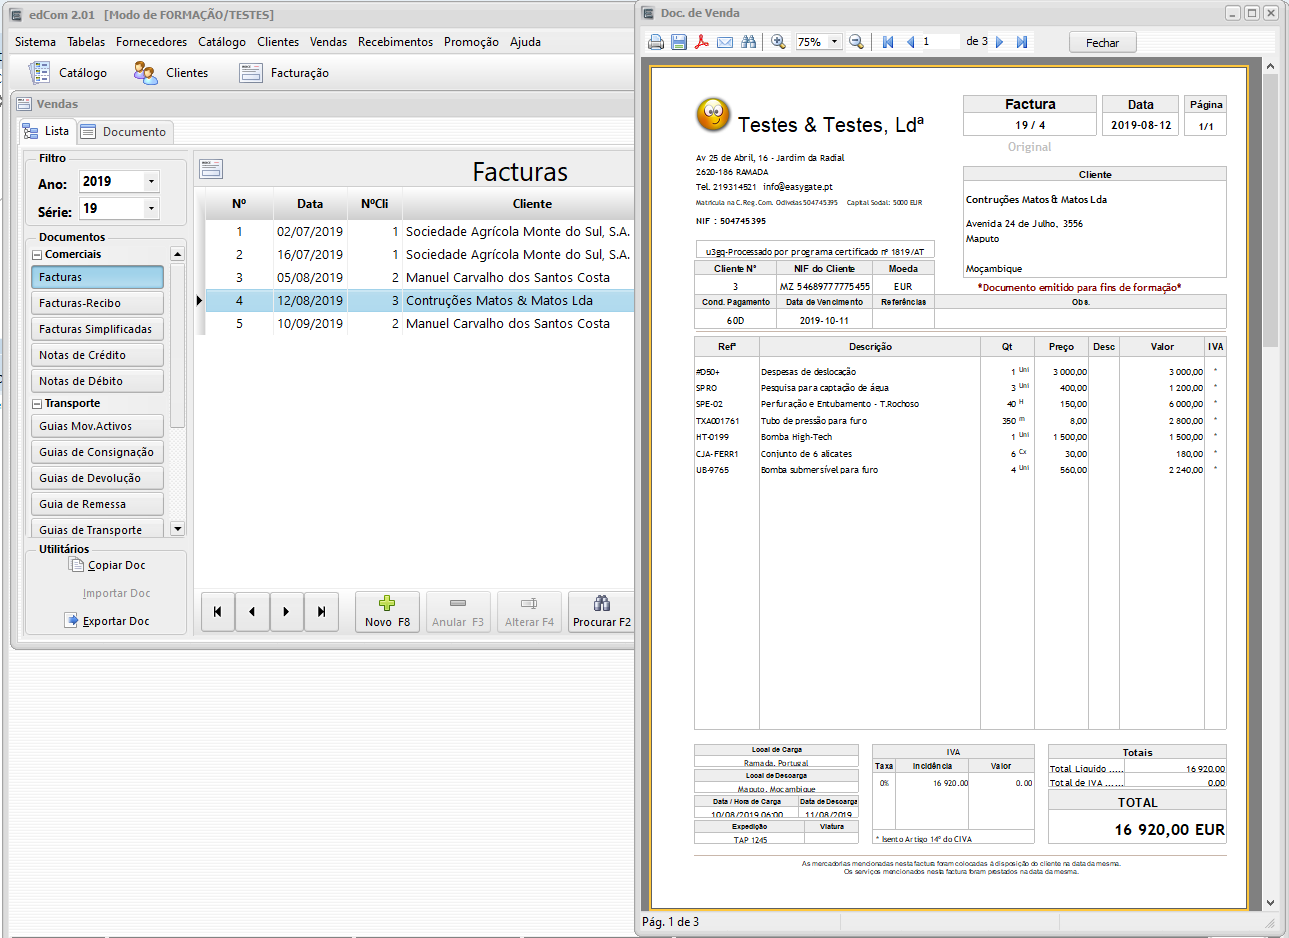Switch to the Documento tab
Image resolution: width=1289 pixels, height=938 pixels.
coord(125,132)
